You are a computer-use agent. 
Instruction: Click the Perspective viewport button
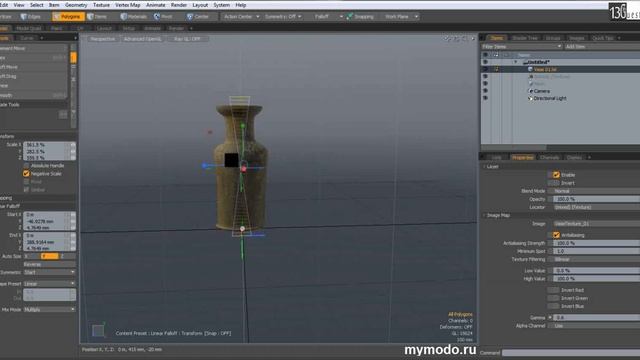tap(103, 39)
